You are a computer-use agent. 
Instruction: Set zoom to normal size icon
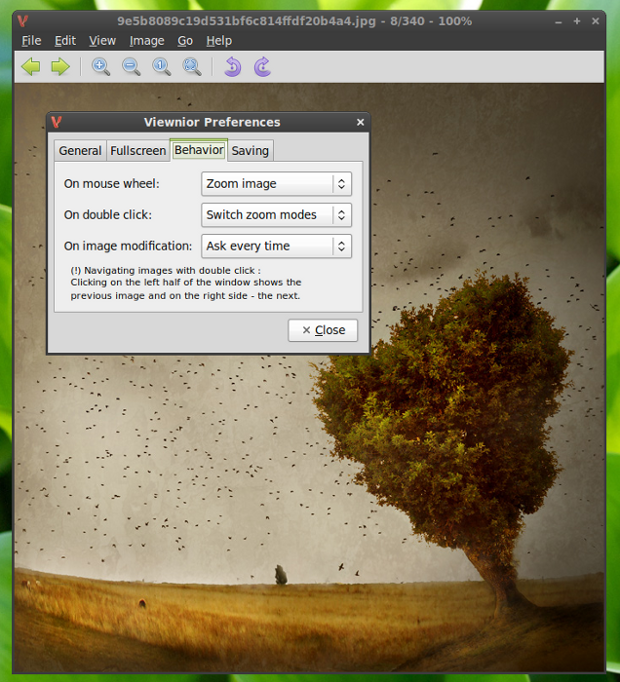pyautogui.click(x=161, y=67)
